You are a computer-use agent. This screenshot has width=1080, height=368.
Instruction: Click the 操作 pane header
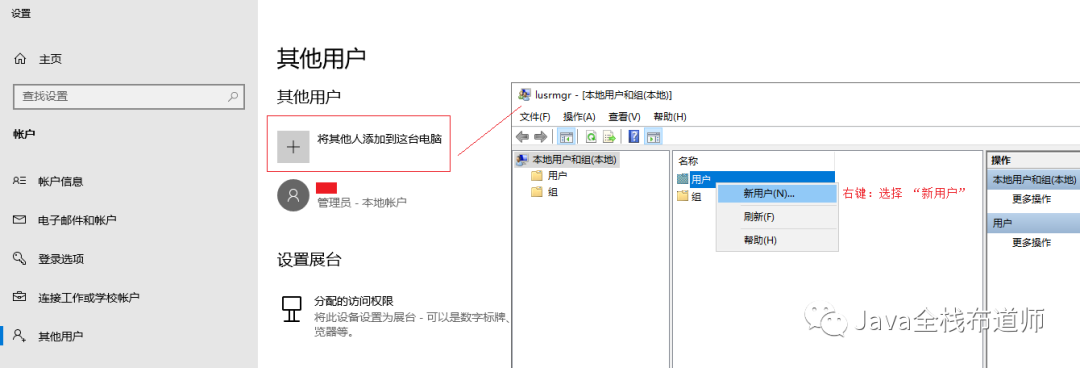click(x=1033, y=160)
